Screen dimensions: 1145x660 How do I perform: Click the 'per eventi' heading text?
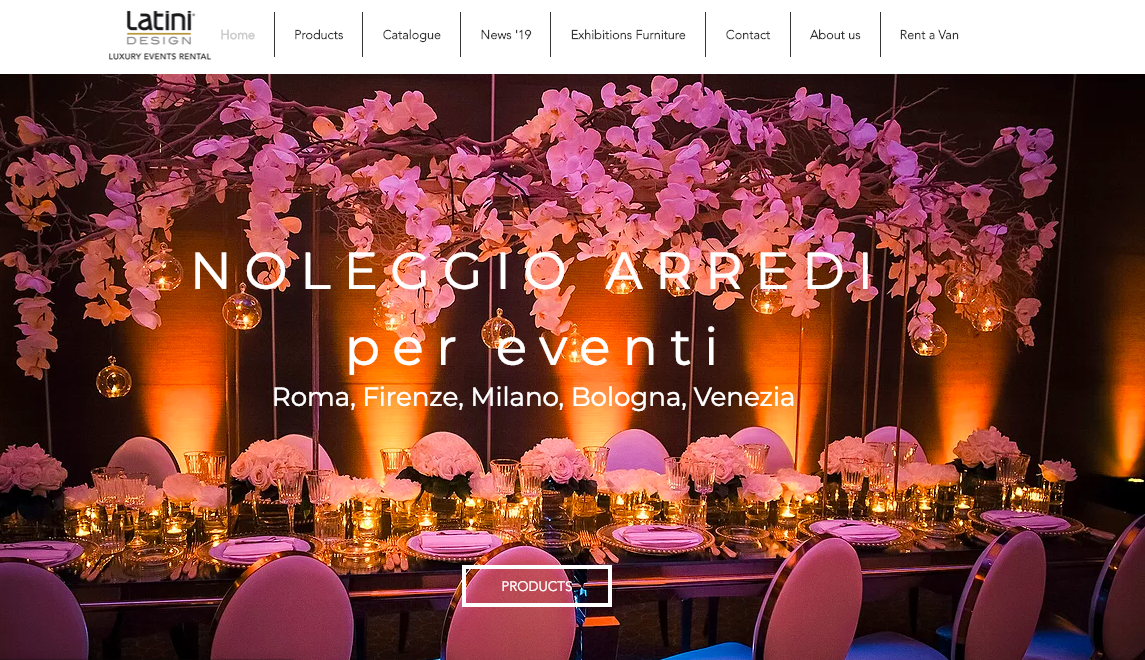(x=534, y=348)
